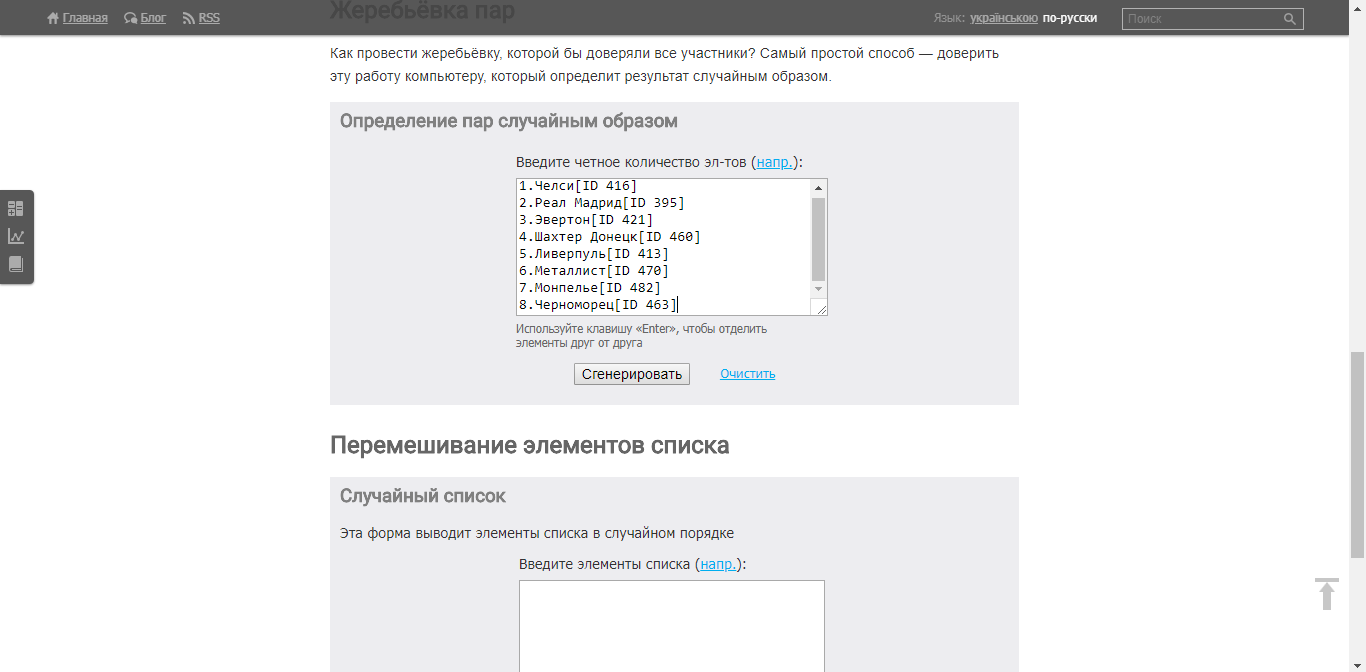Open the line chart icon in sidebar
This screenshot has height=672, width=1366.
(16, 237)
